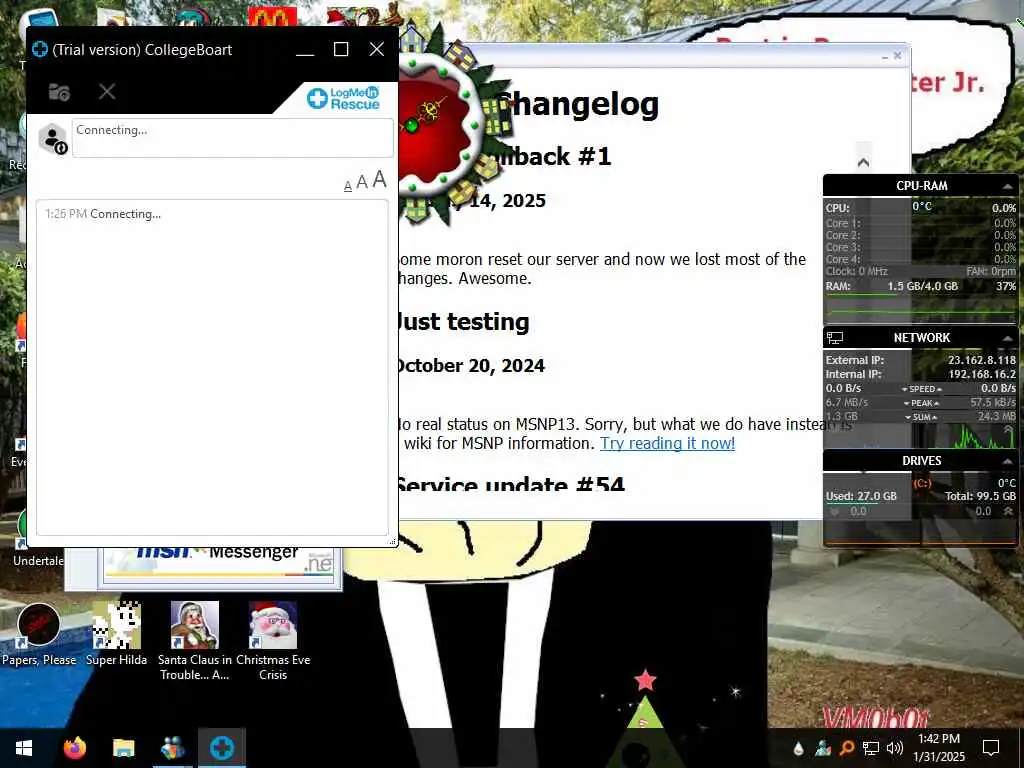1024x768 pixels.
Task: Click the Total: 99.5 GB drive text
Action: tap(980, 496)
